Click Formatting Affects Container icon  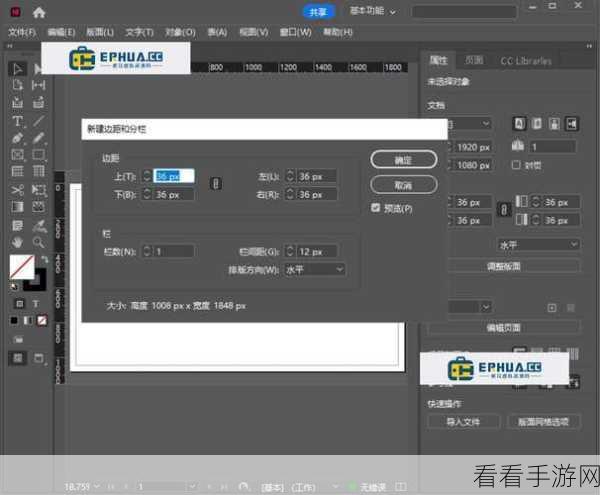(20, 304)
